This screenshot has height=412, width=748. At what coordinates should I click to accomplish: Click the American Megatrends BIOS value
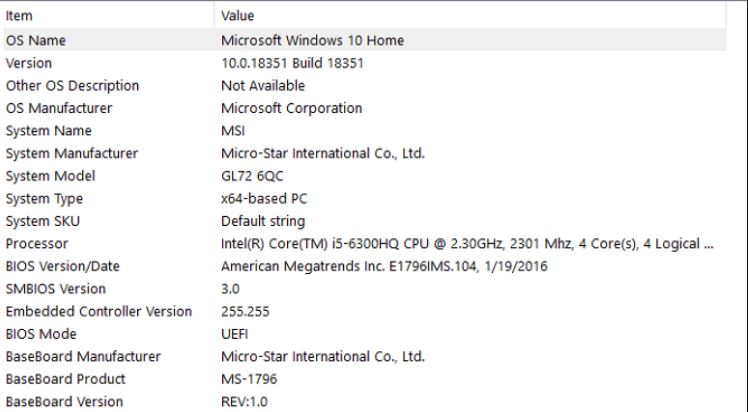pos(384,266)
